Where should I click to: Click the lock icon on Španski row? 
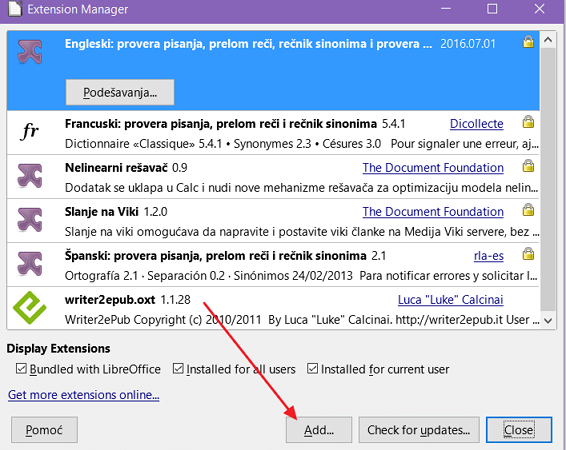[528, 254]
